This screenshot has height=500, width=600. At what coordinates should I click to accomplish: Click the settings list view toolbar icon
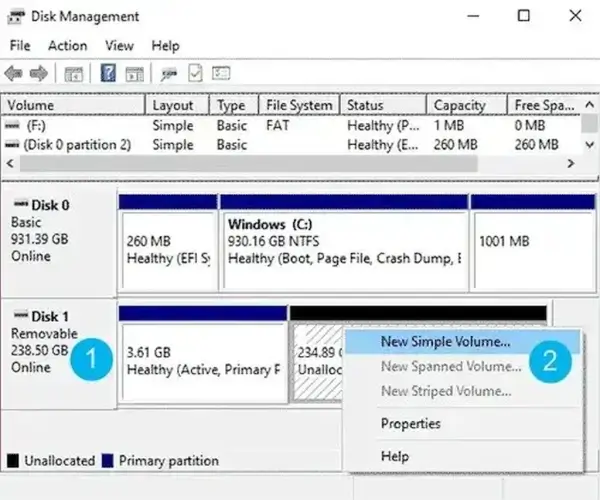[x=221, y=73]
